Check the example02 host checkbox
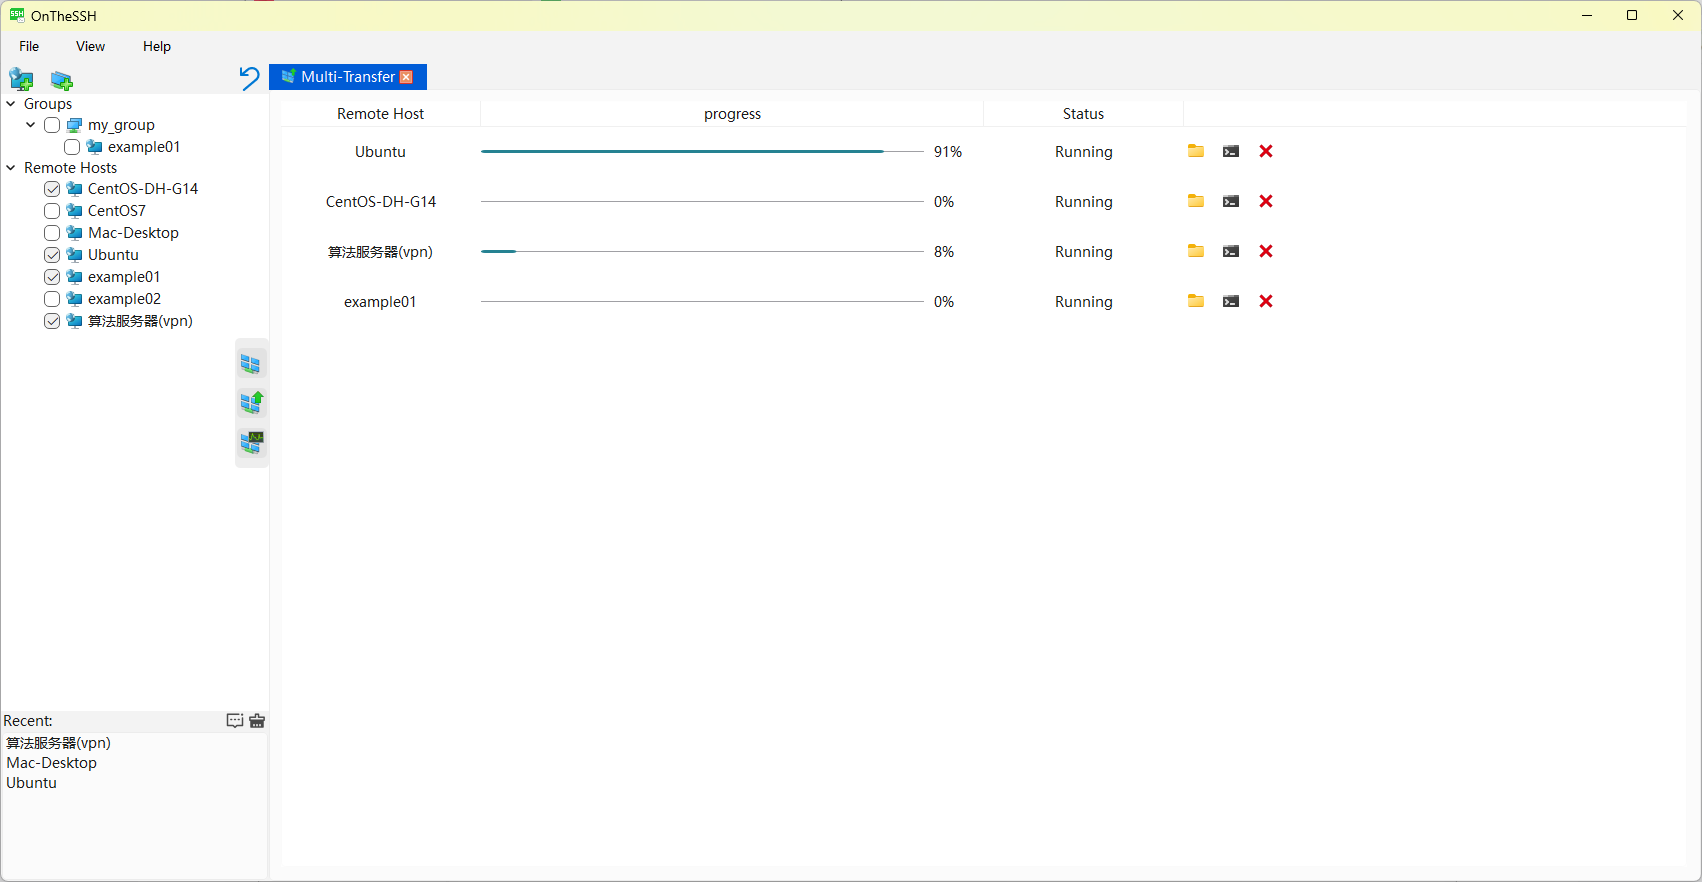This screenshot has height=882, width=1702. [52, 299]
